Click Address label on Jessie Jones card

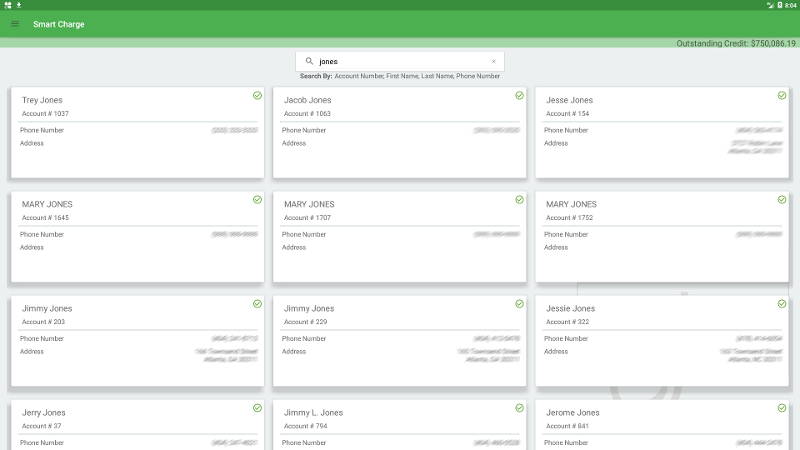point(556,352)
